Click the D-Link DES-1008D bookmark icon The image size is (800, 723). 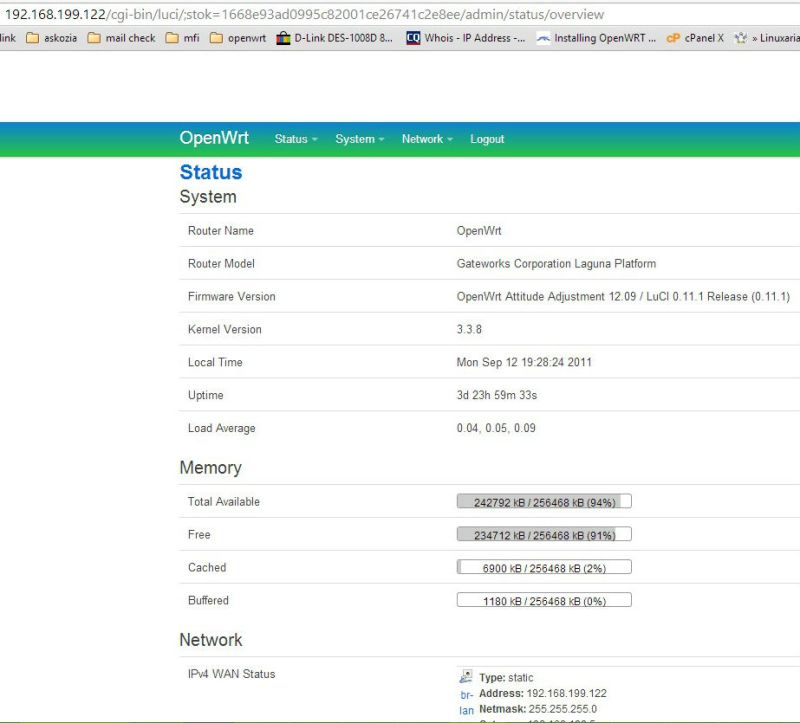pos(285,38)
